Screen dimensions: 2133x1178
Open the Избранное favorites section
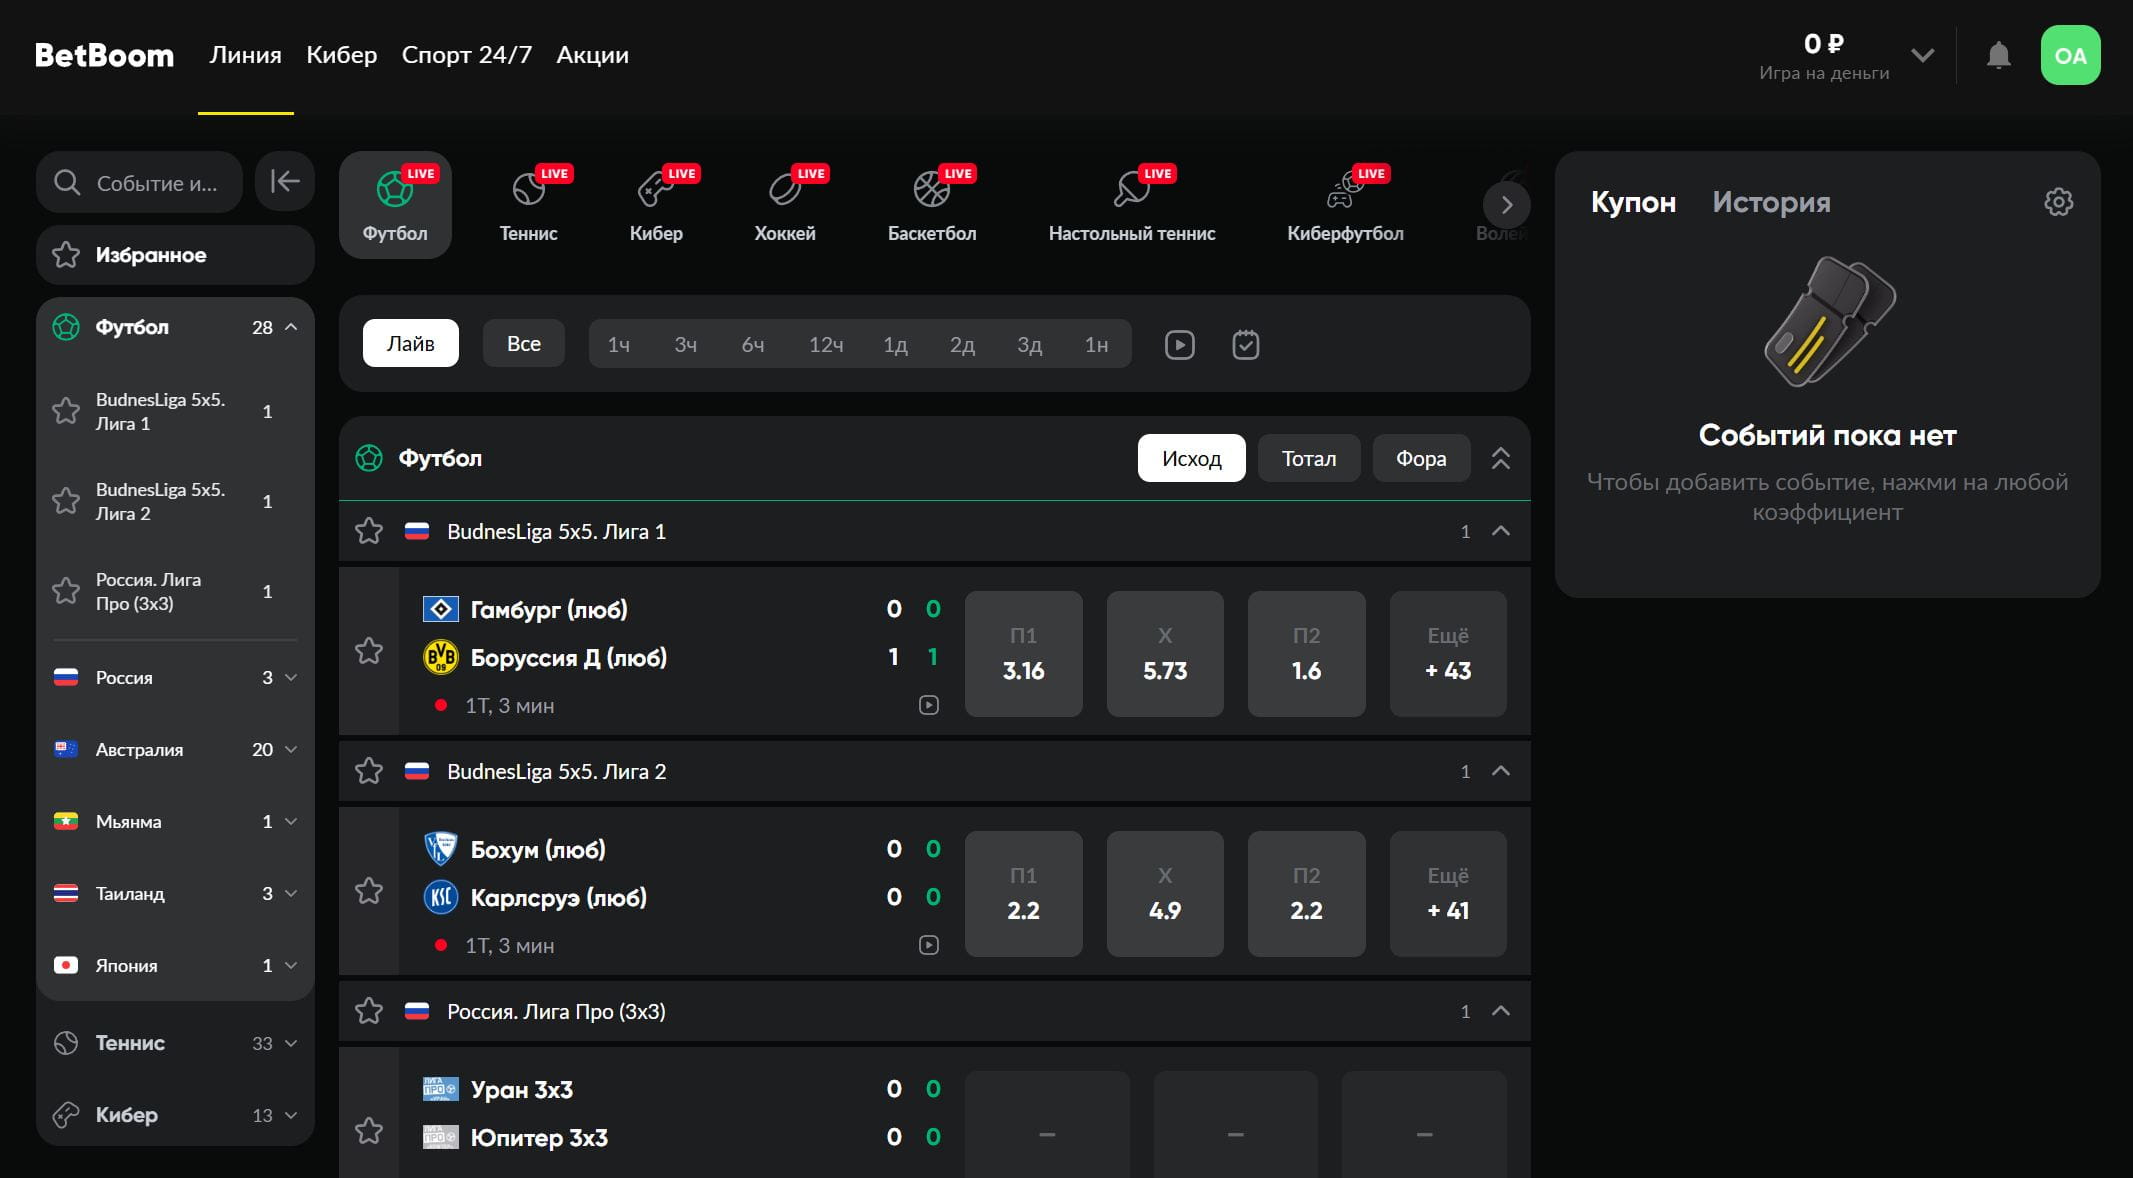click(x=175, y=255)
